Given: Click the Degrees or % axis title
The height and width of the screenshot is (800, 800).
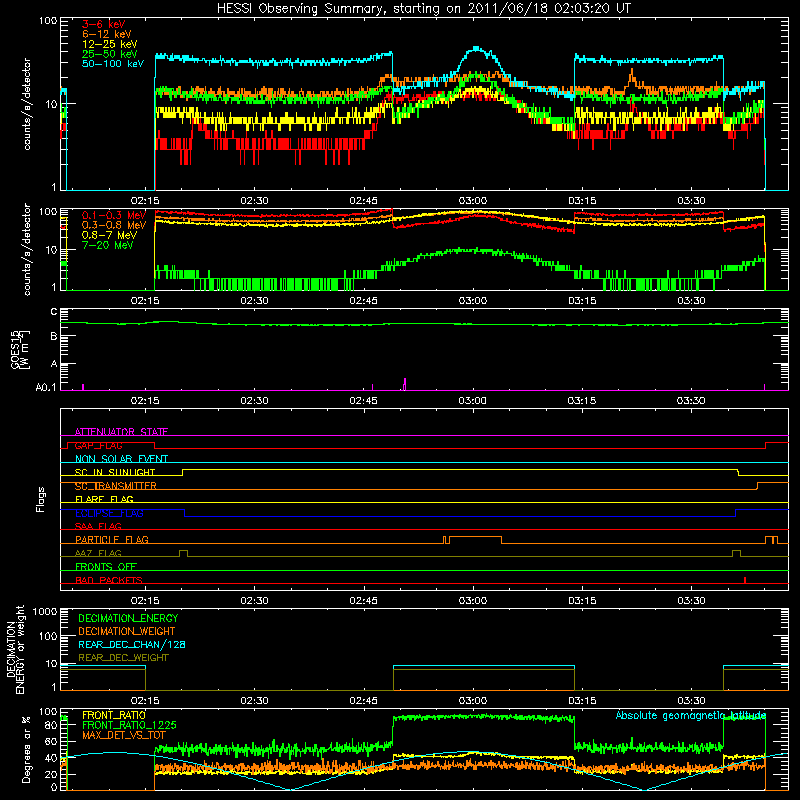Looking at the screenshot, I should tap(26, 749).
